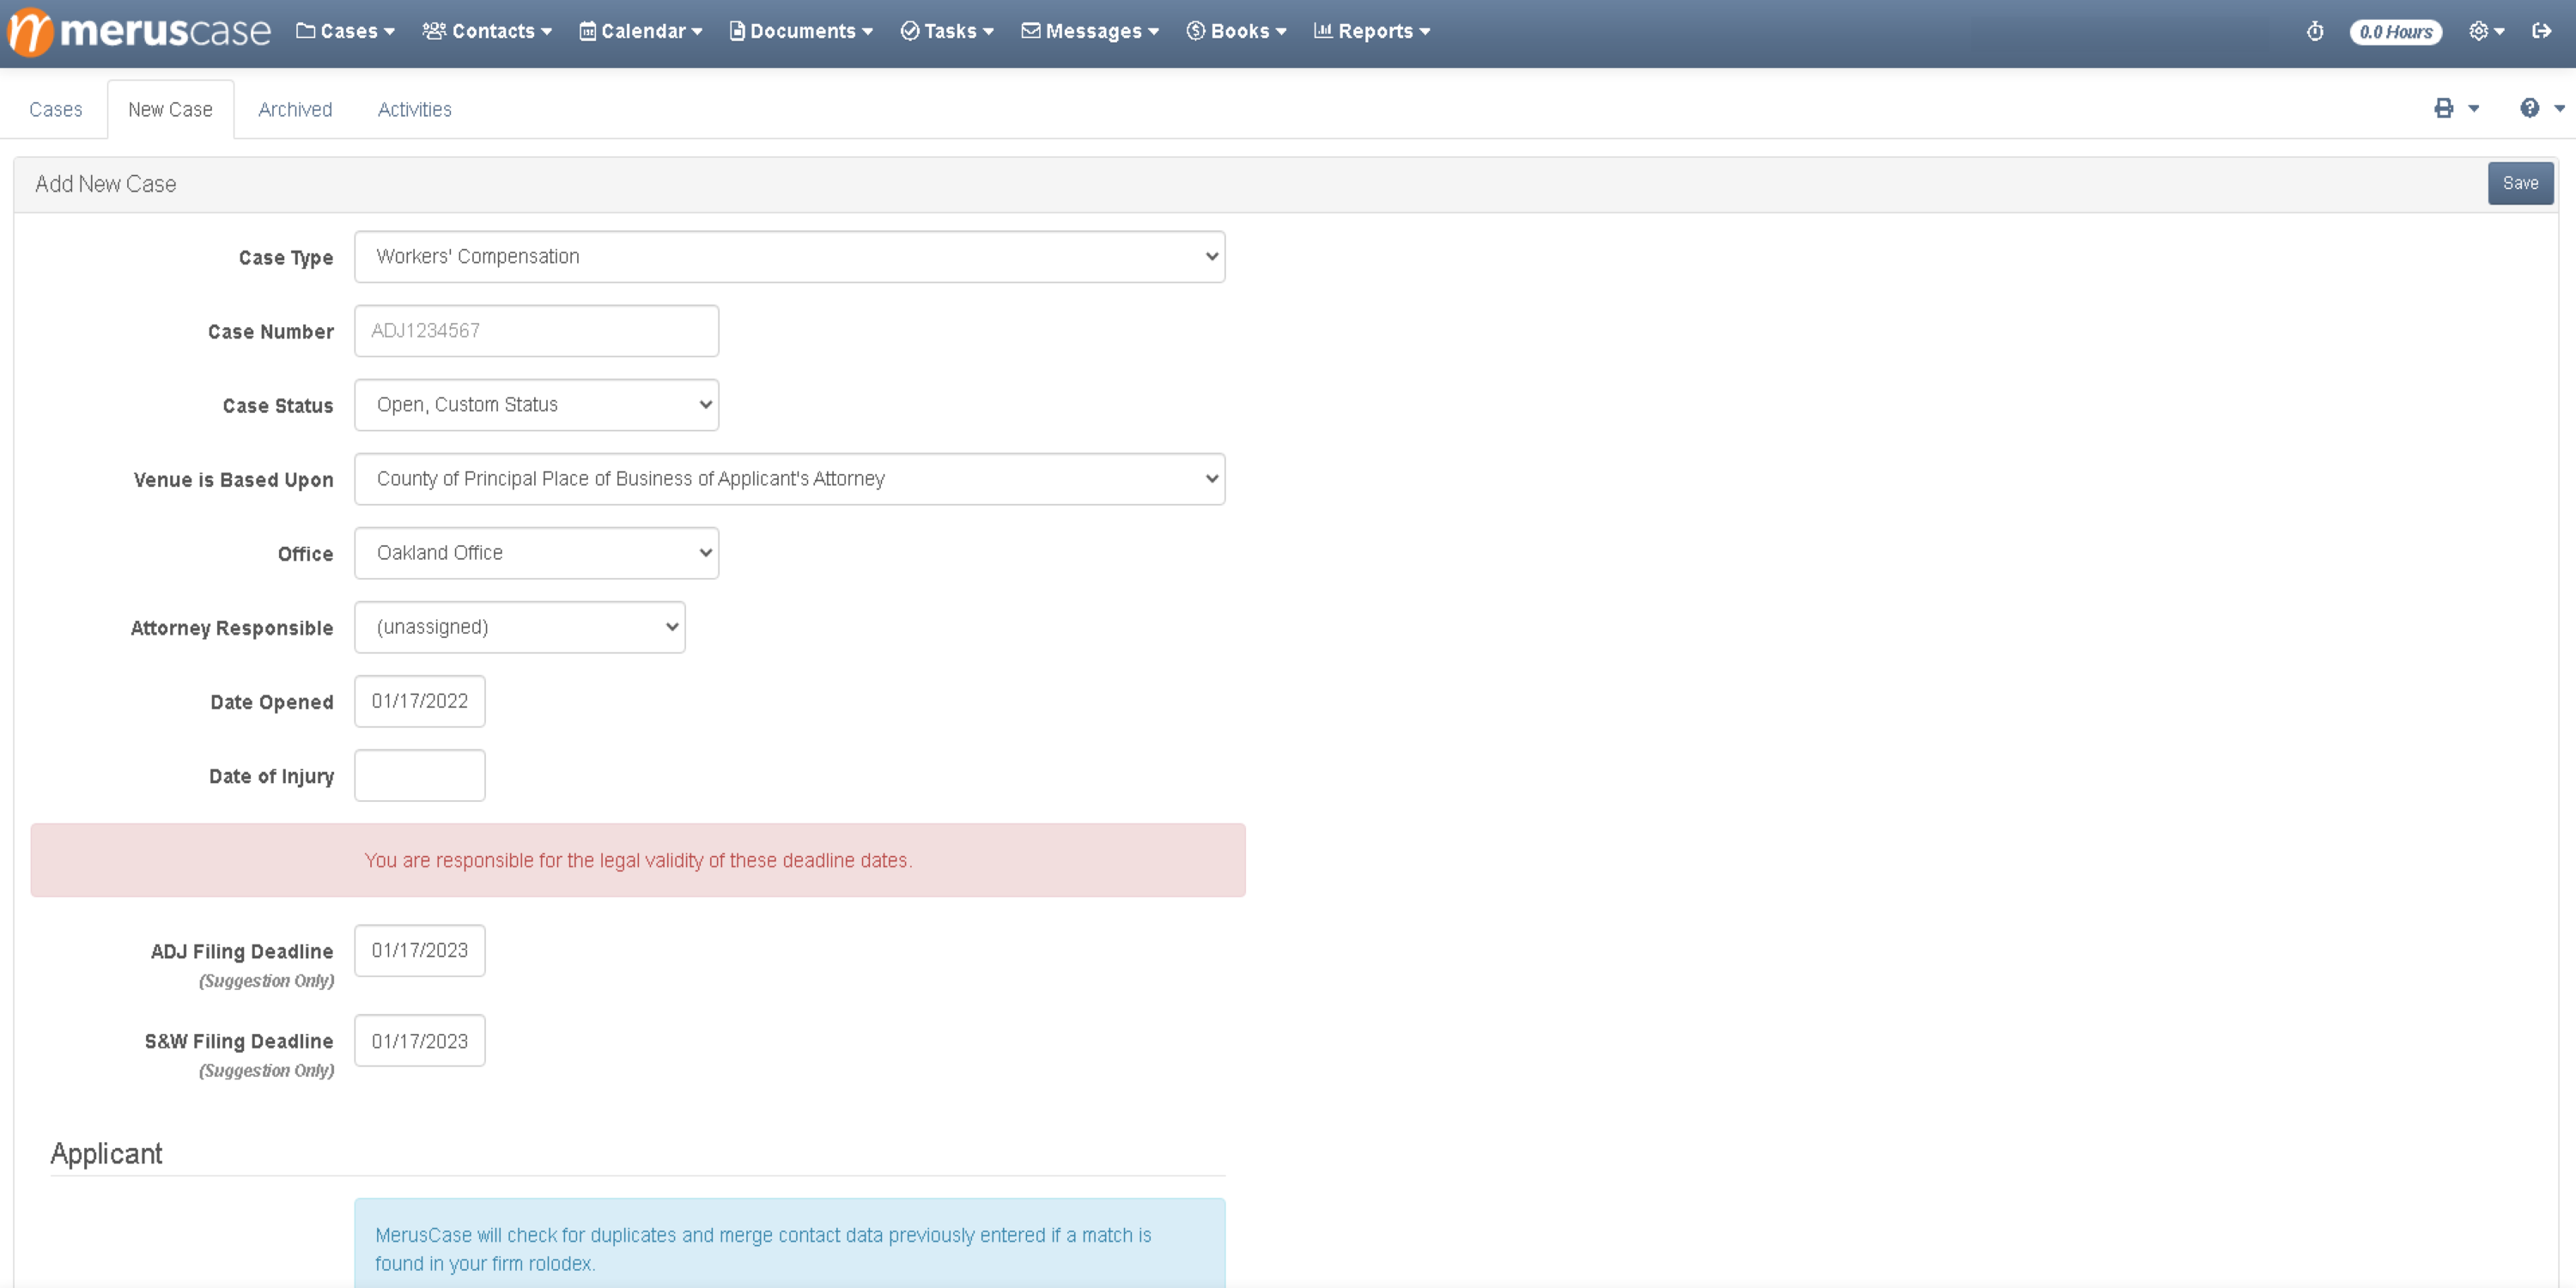Screen dimensions: 2576x1288
Task: Click the Add New Case heading
Action: (x=105, y=184)
